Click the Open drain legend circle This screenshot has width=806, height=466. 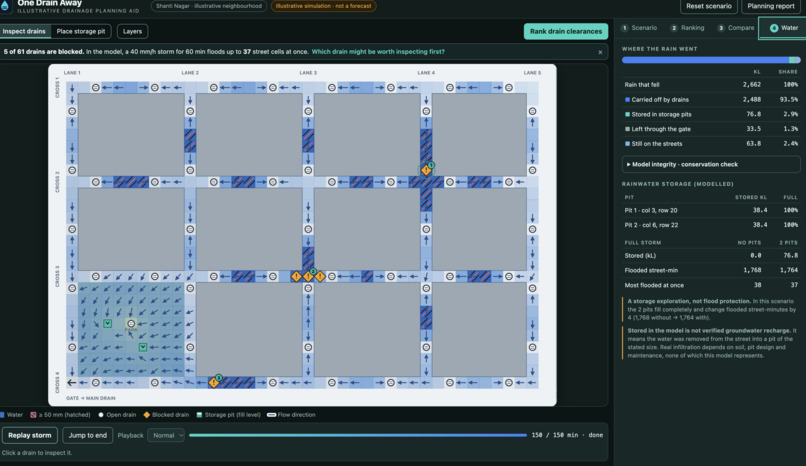tap(101, 415)
